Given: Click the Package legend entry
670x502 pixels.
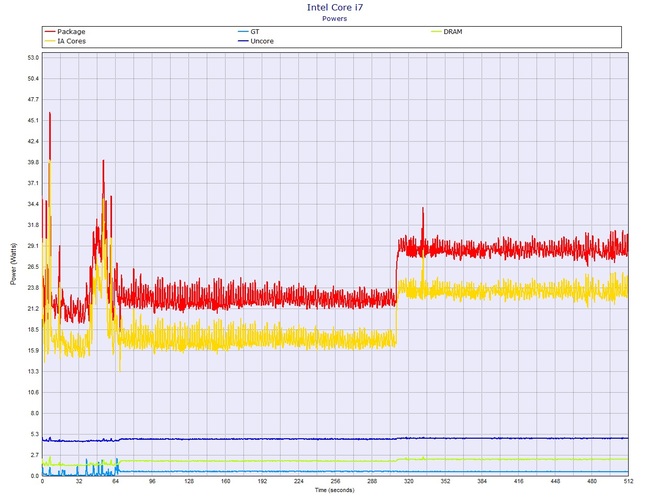Looking at the screenshot, I should 65,32.
